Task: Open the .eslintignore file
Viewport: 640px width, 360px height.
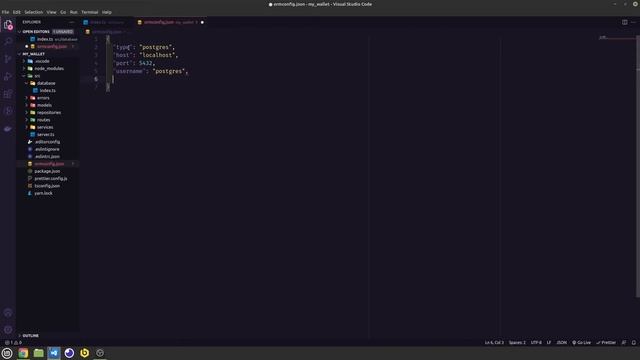Action: pyautogui.click(x=47, y=149)
